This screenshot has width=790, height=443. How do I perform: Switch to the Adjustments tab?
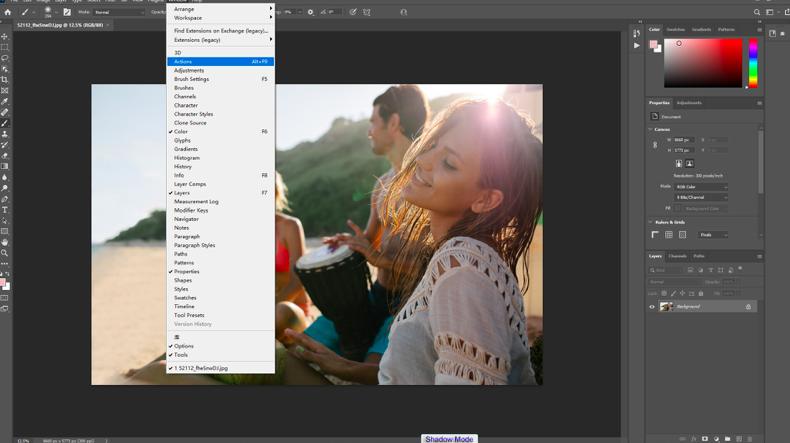coord(689,103)
